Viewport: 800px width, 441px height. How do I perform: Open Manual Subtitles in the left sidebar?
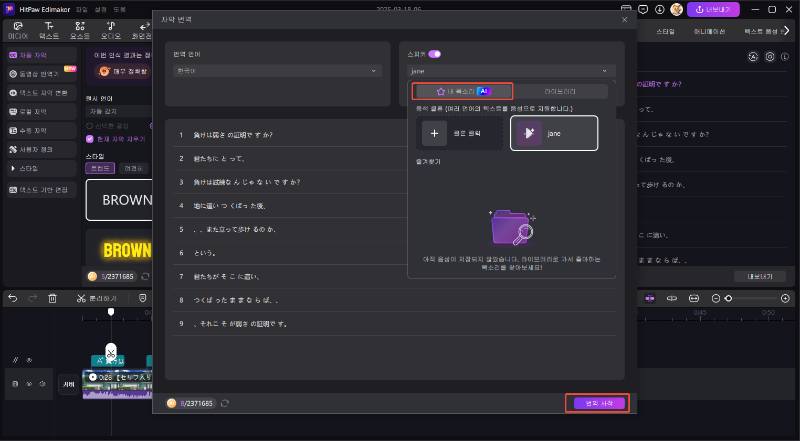pos(41,131)
